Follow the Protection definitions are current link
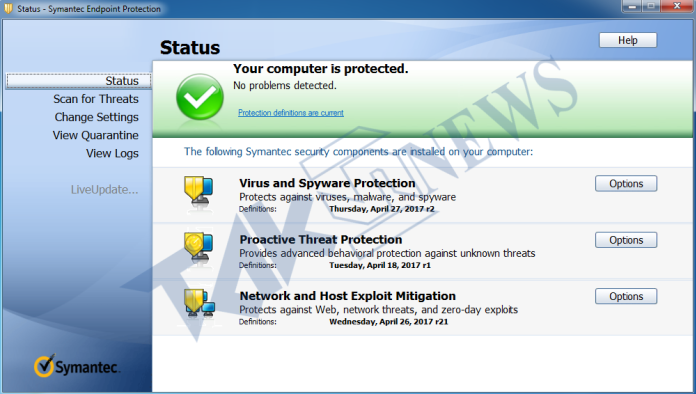The image size is (696, 394). (291, 113)
